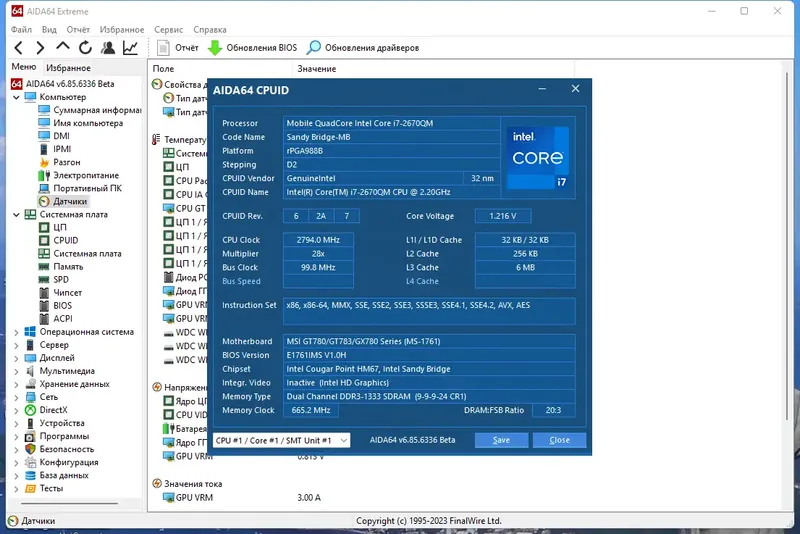Image resolution: width=800 pixels, height=534 pixels.
Task: Select ACPI tree item
Action: 56,319
